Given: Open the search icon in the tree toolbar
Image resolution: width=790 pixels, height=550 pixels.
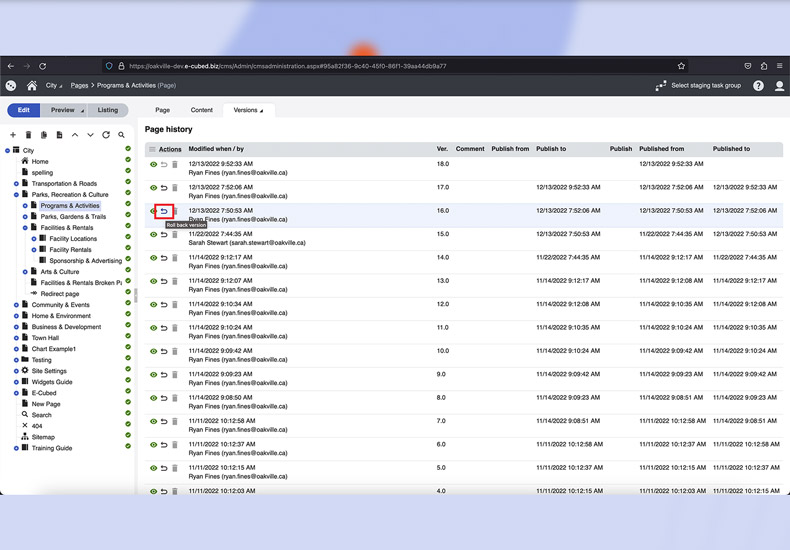Looking at the screenshot, I should tap(122, 135).
